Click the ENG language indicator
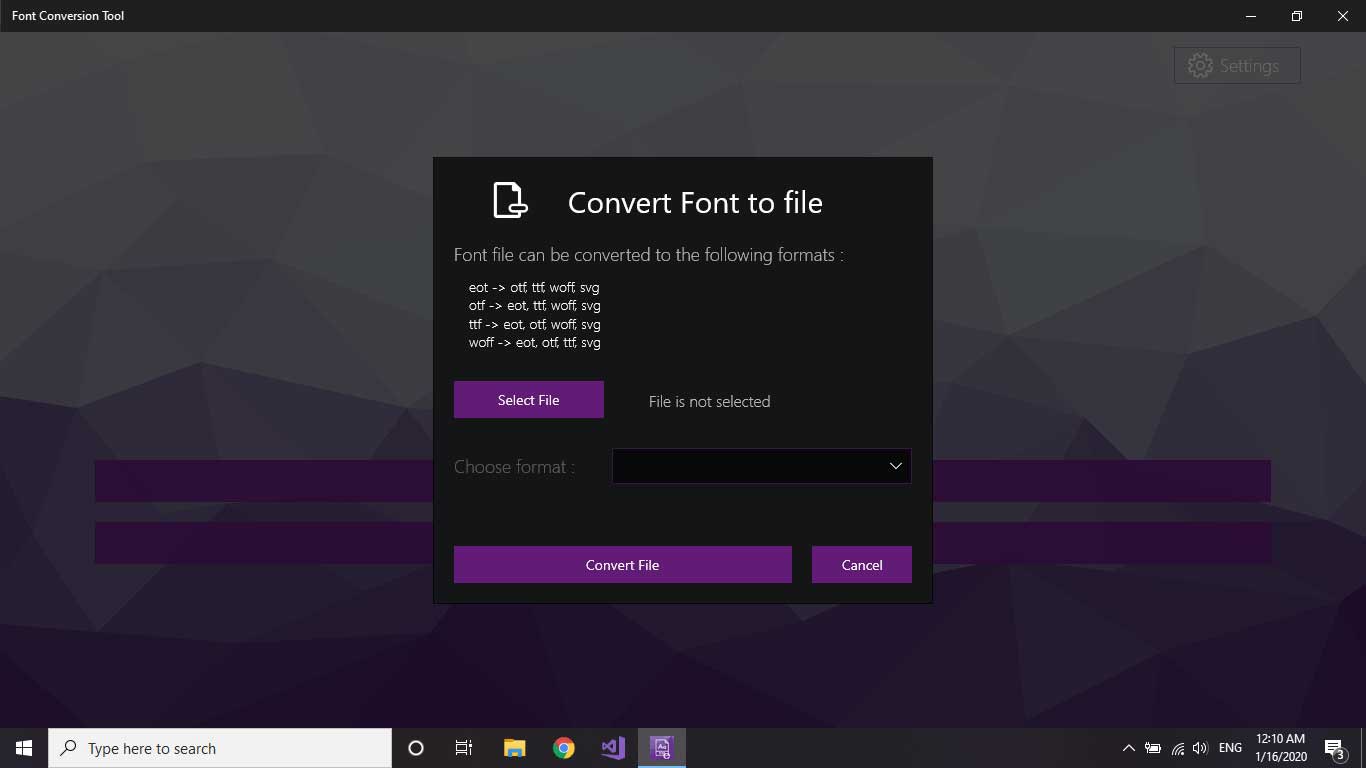 click(1230, 748)
